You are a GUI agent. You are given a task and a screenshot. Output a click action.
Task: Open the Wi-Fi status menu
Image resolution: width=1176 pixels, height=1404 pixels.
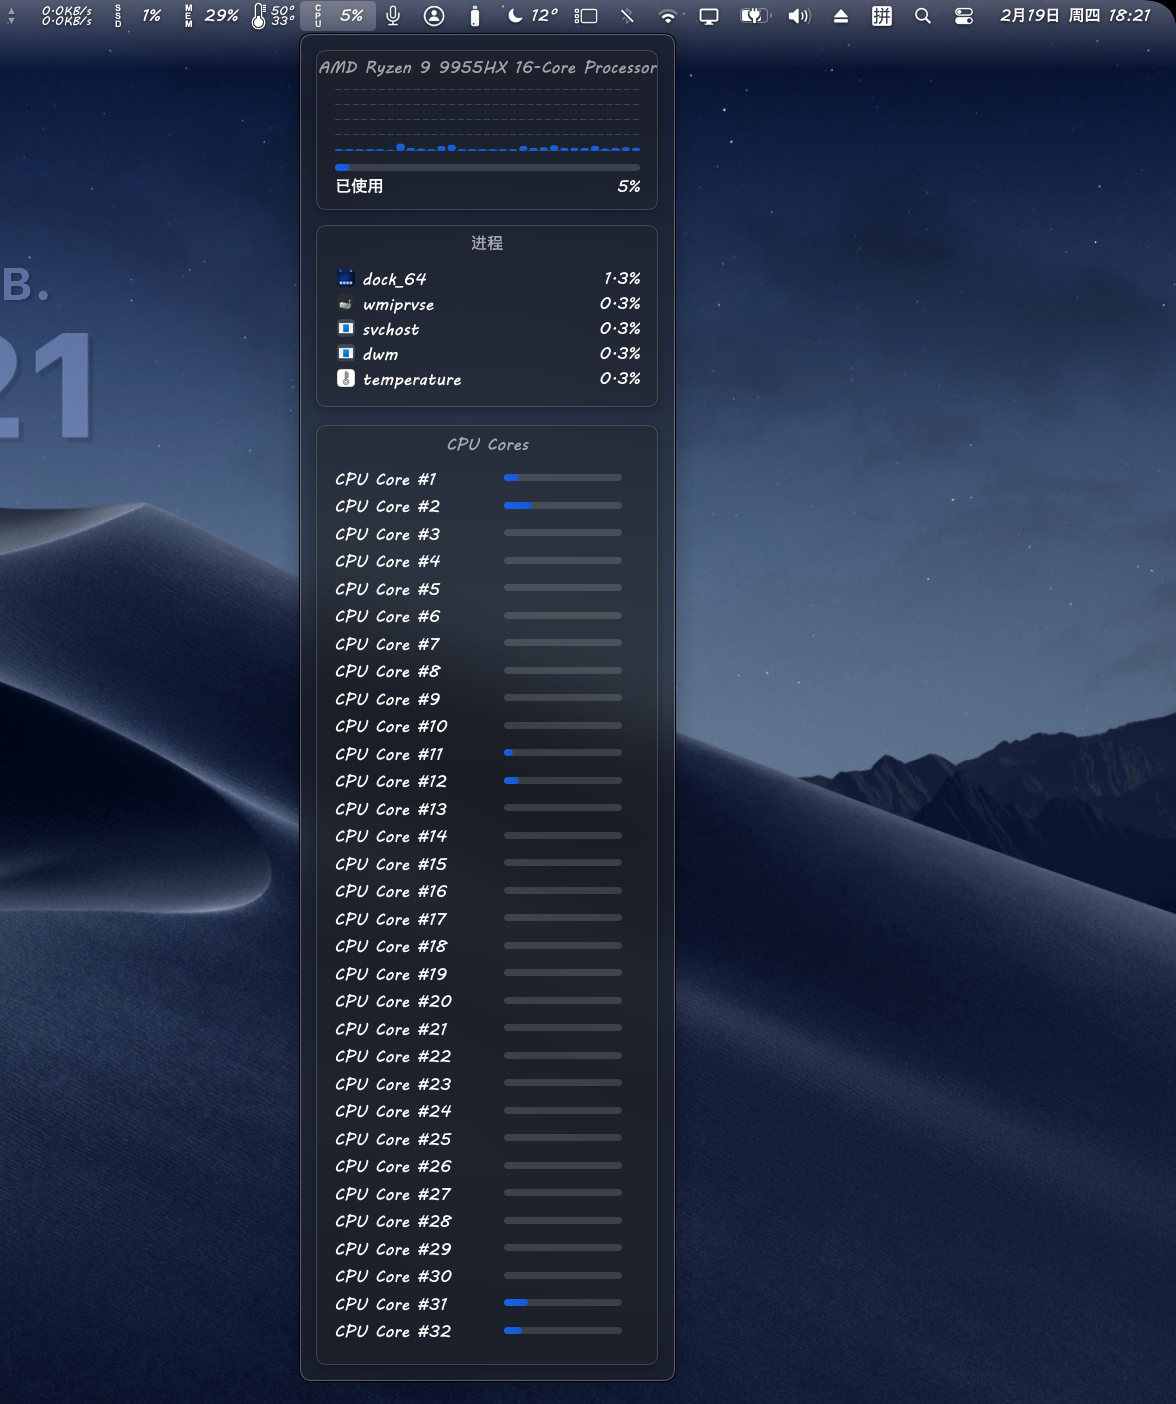tap(667, 16)
